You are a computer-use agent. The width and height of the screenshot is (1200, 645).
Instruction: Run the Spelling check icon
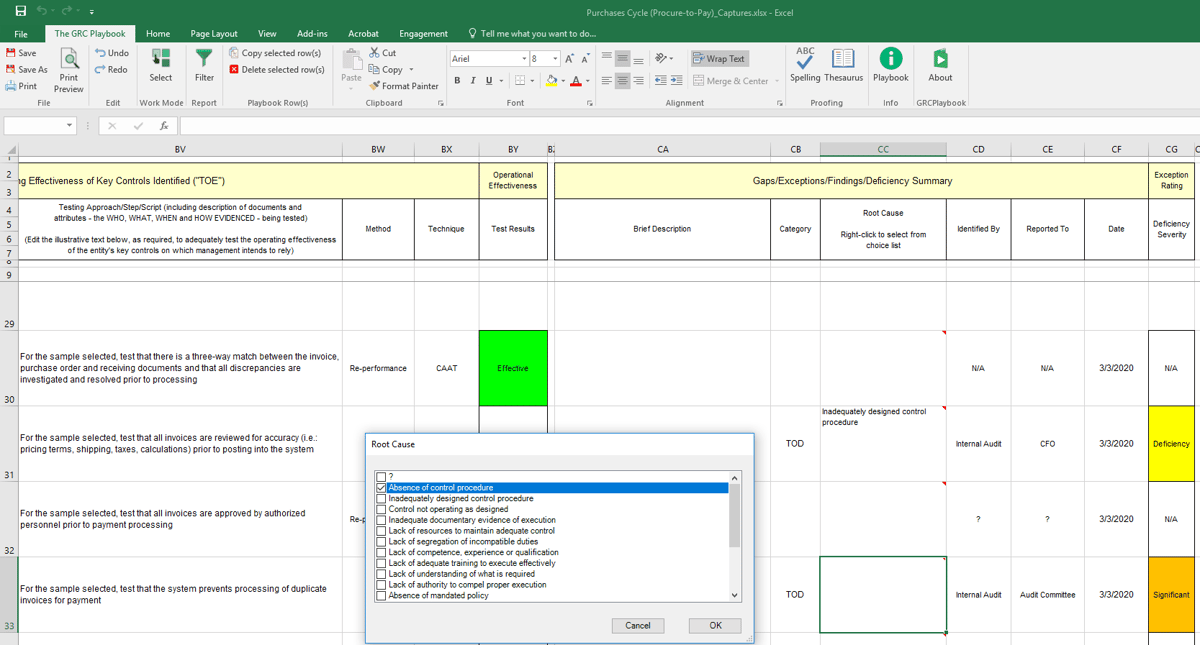pyautogui.click(x=805, y=58)
